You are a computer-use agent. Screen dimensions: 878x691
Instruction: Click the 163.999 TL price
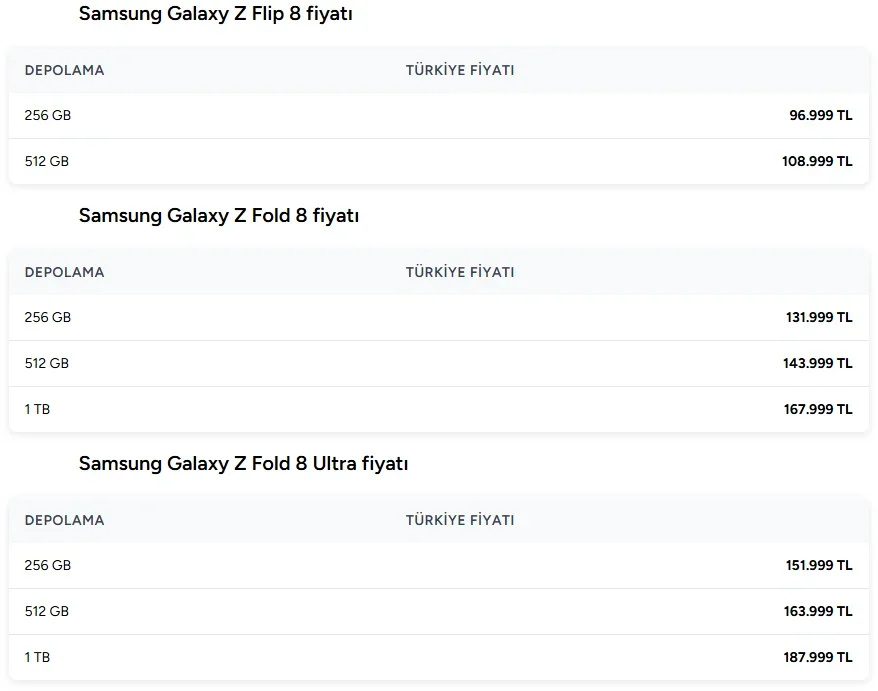pos(818,611)
